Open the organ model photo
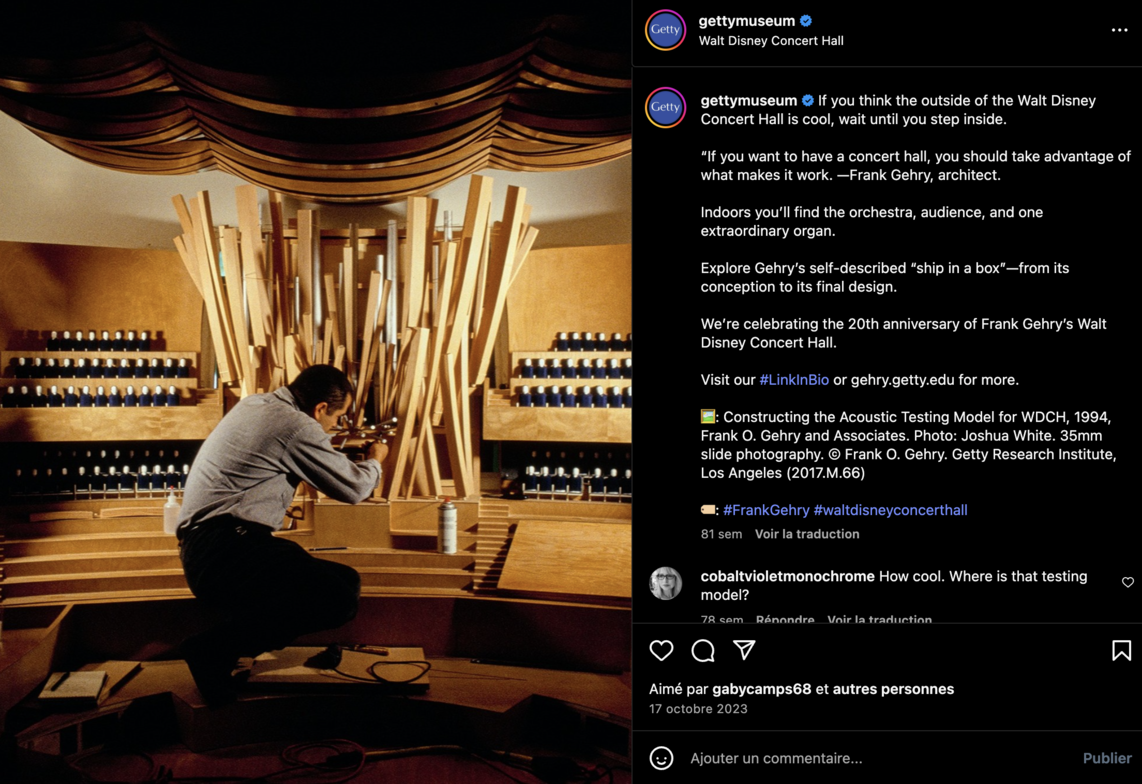Viewport: 1142px width, 784px height. click(x=316, y=392)
